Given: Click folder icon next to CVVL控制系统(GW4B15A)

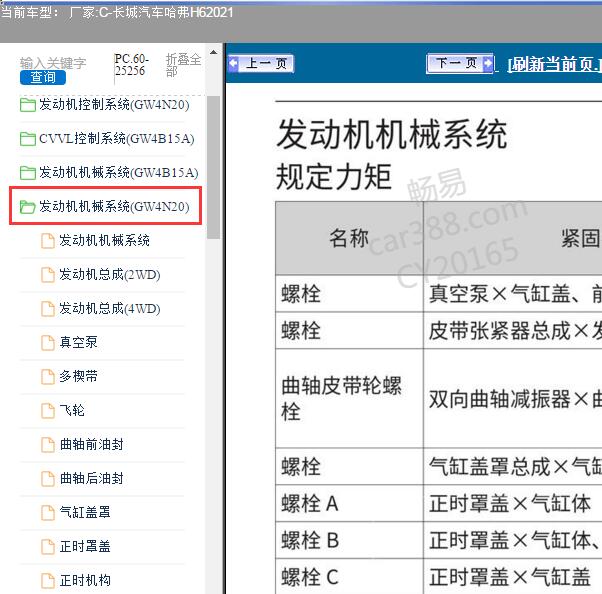Looking at the screenshot, I should (28, 139).
